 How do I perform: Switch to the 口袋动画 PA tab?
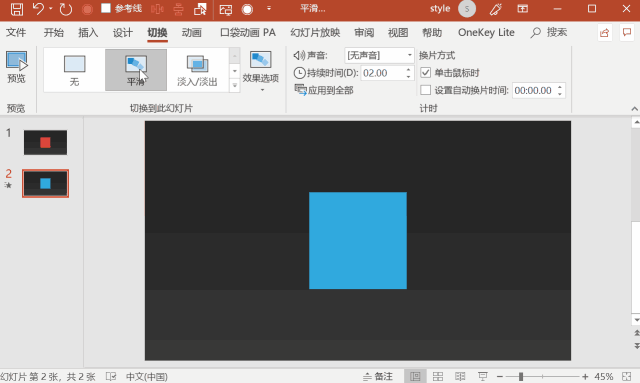248,32
